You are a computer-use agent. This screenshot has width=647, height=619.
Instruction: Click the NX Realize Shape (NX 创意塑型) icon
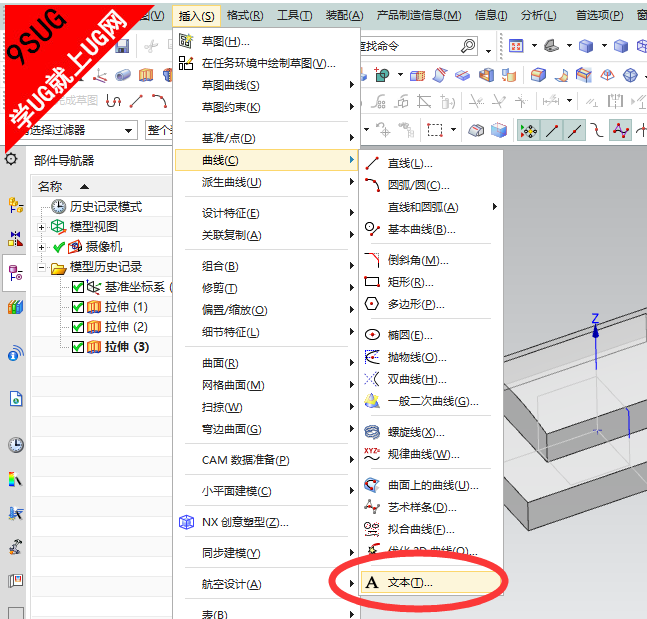(186, 522)
